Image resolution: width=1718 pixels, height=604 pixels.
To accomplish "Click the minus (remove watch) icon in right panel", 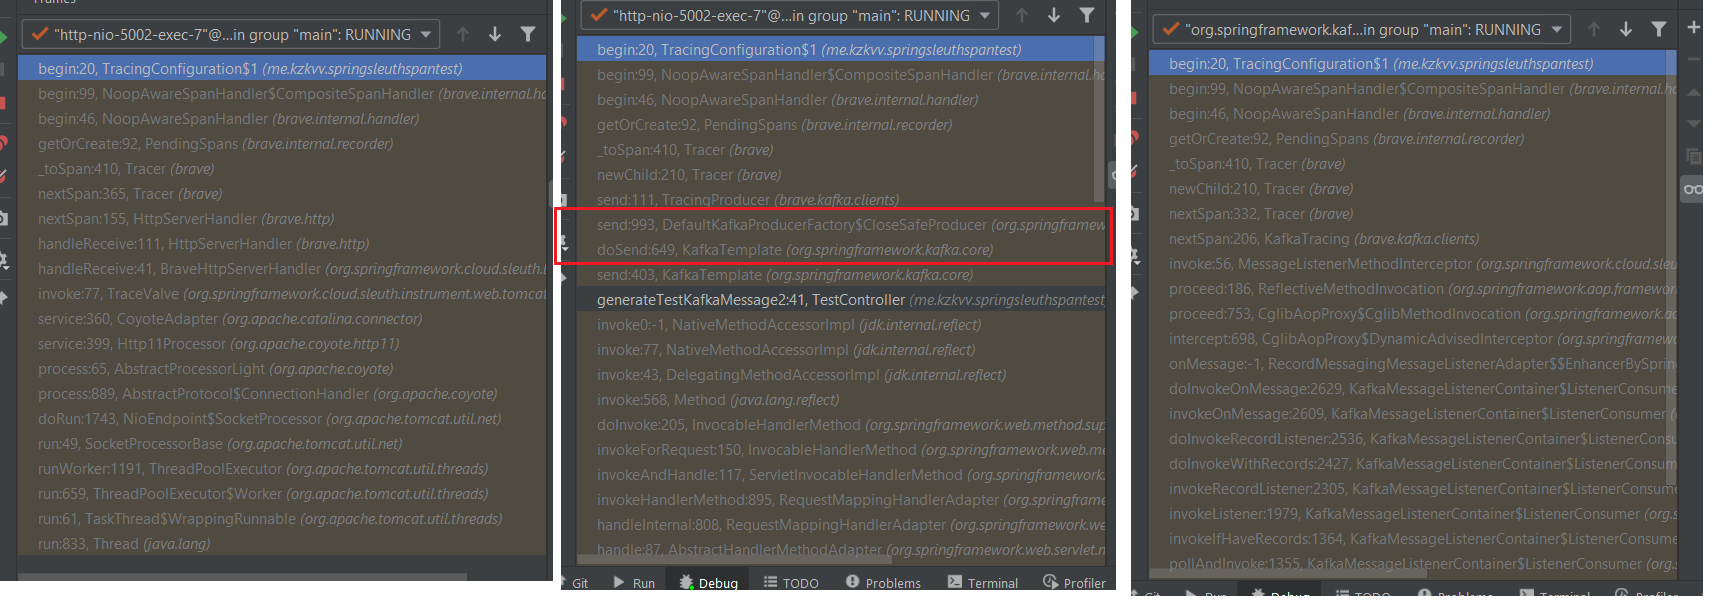I will [x=1694, y=59].
